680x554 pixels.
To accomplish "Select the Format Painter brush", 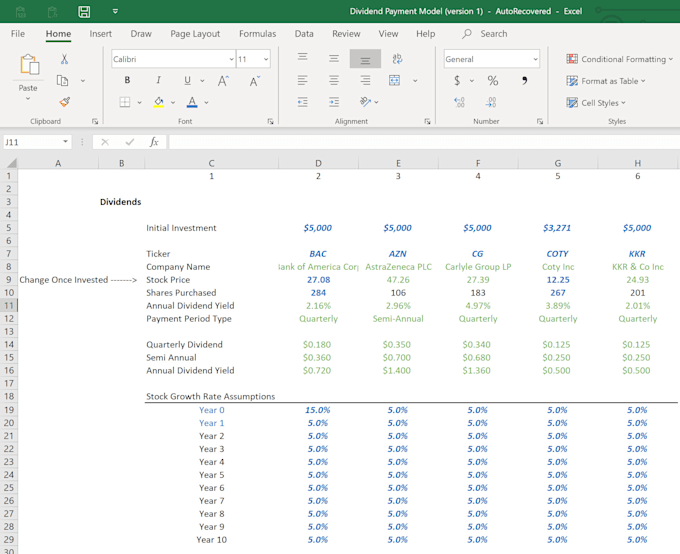I will (64, 102).
